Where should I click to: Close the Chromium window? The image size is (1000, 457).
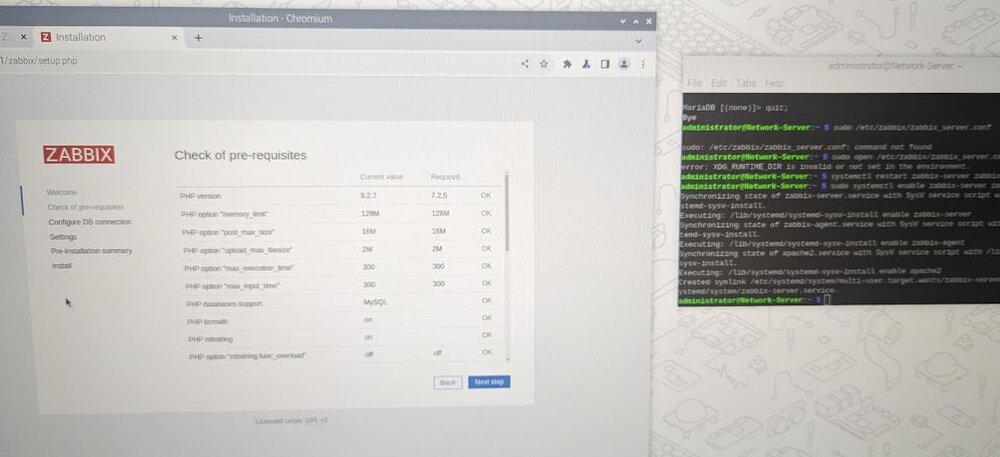pyautogui.click(x=649, y=21)
